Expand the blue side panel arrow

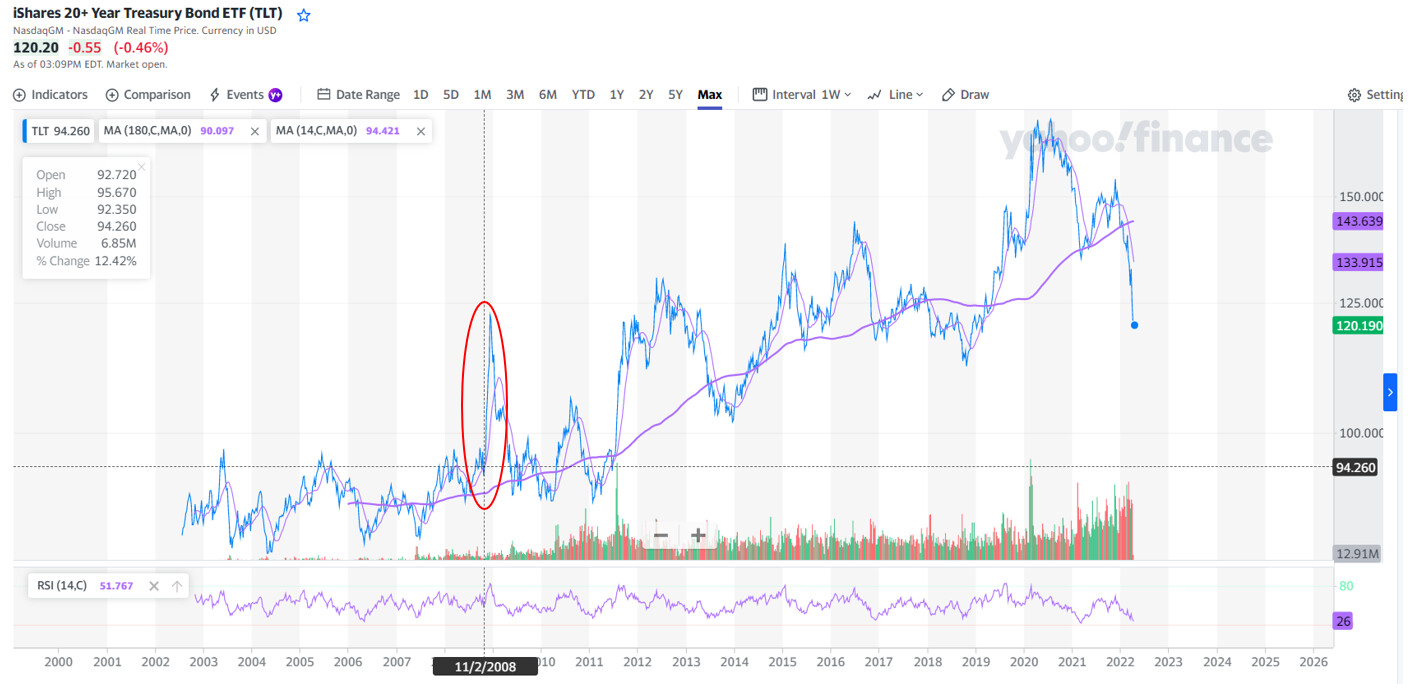pos(1389,392)
